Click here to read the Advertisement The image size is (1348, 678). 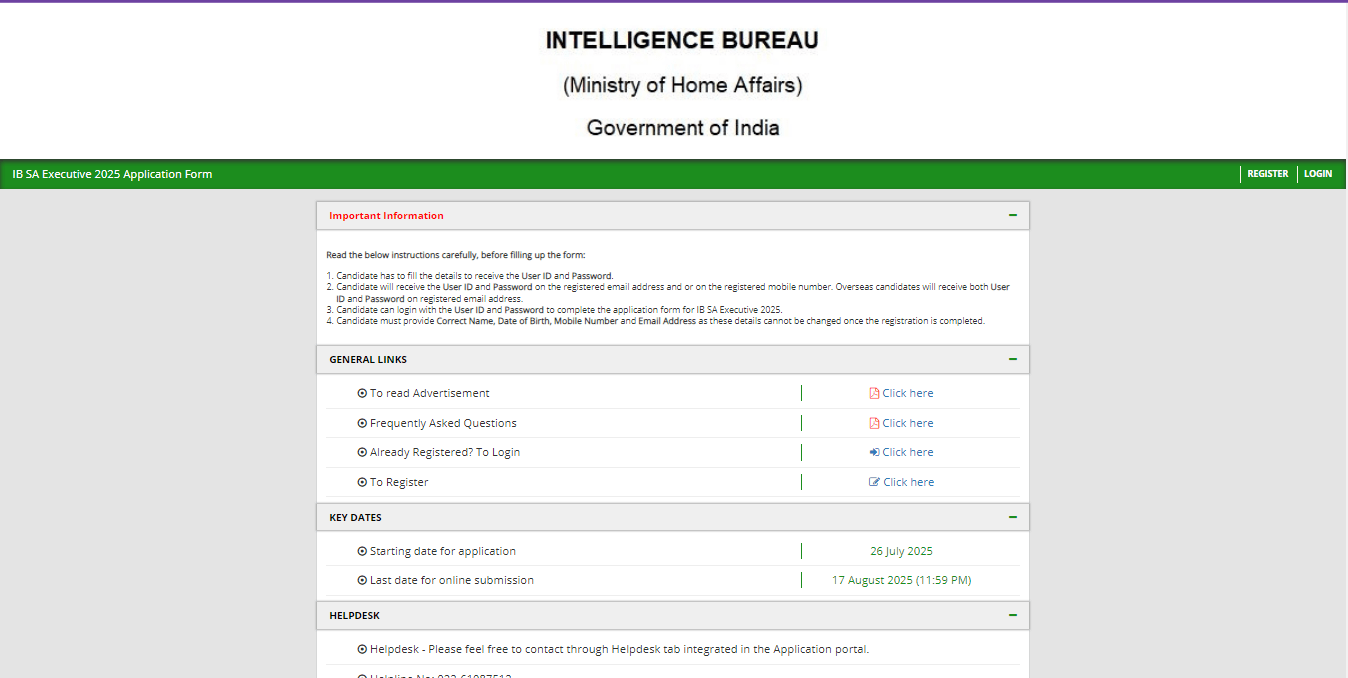(906, 392)
